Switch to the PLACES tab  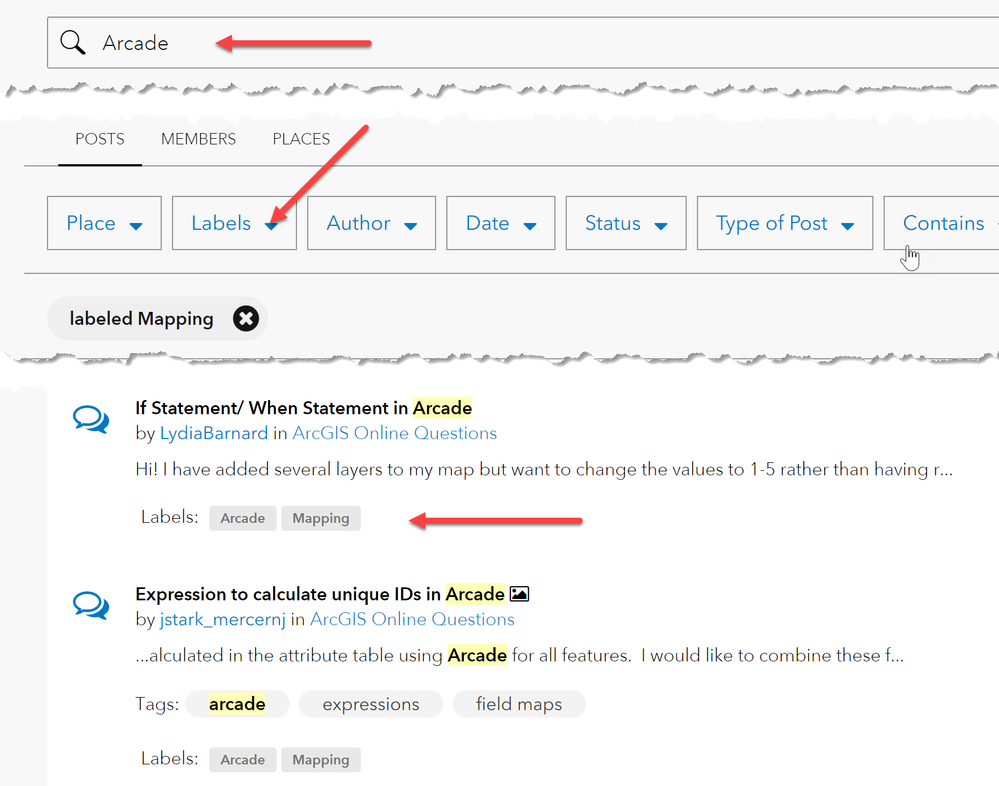click(301, 139)
